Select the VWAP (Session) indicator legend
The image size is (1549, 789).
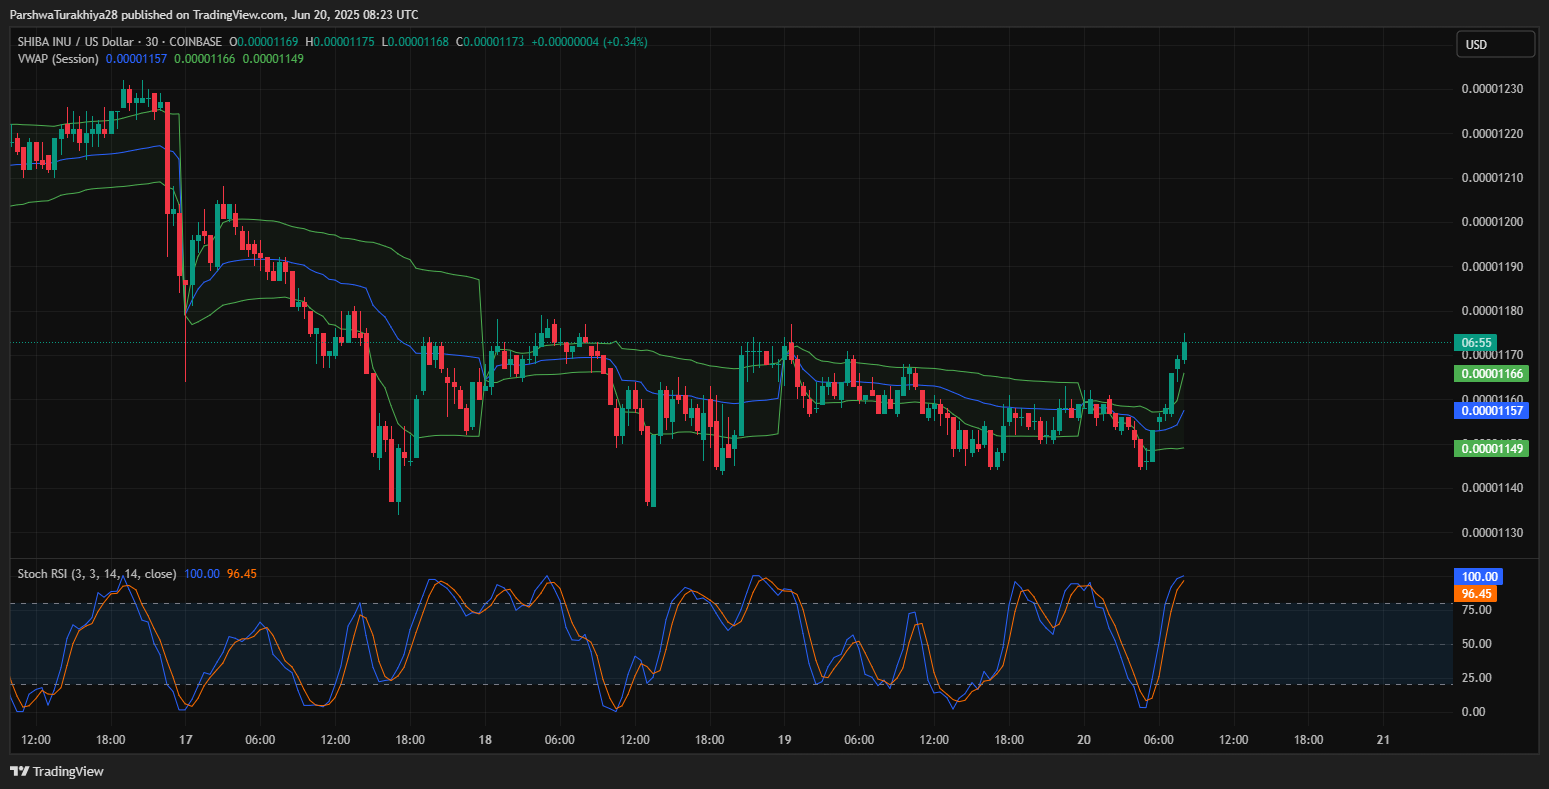pos(58,59)
